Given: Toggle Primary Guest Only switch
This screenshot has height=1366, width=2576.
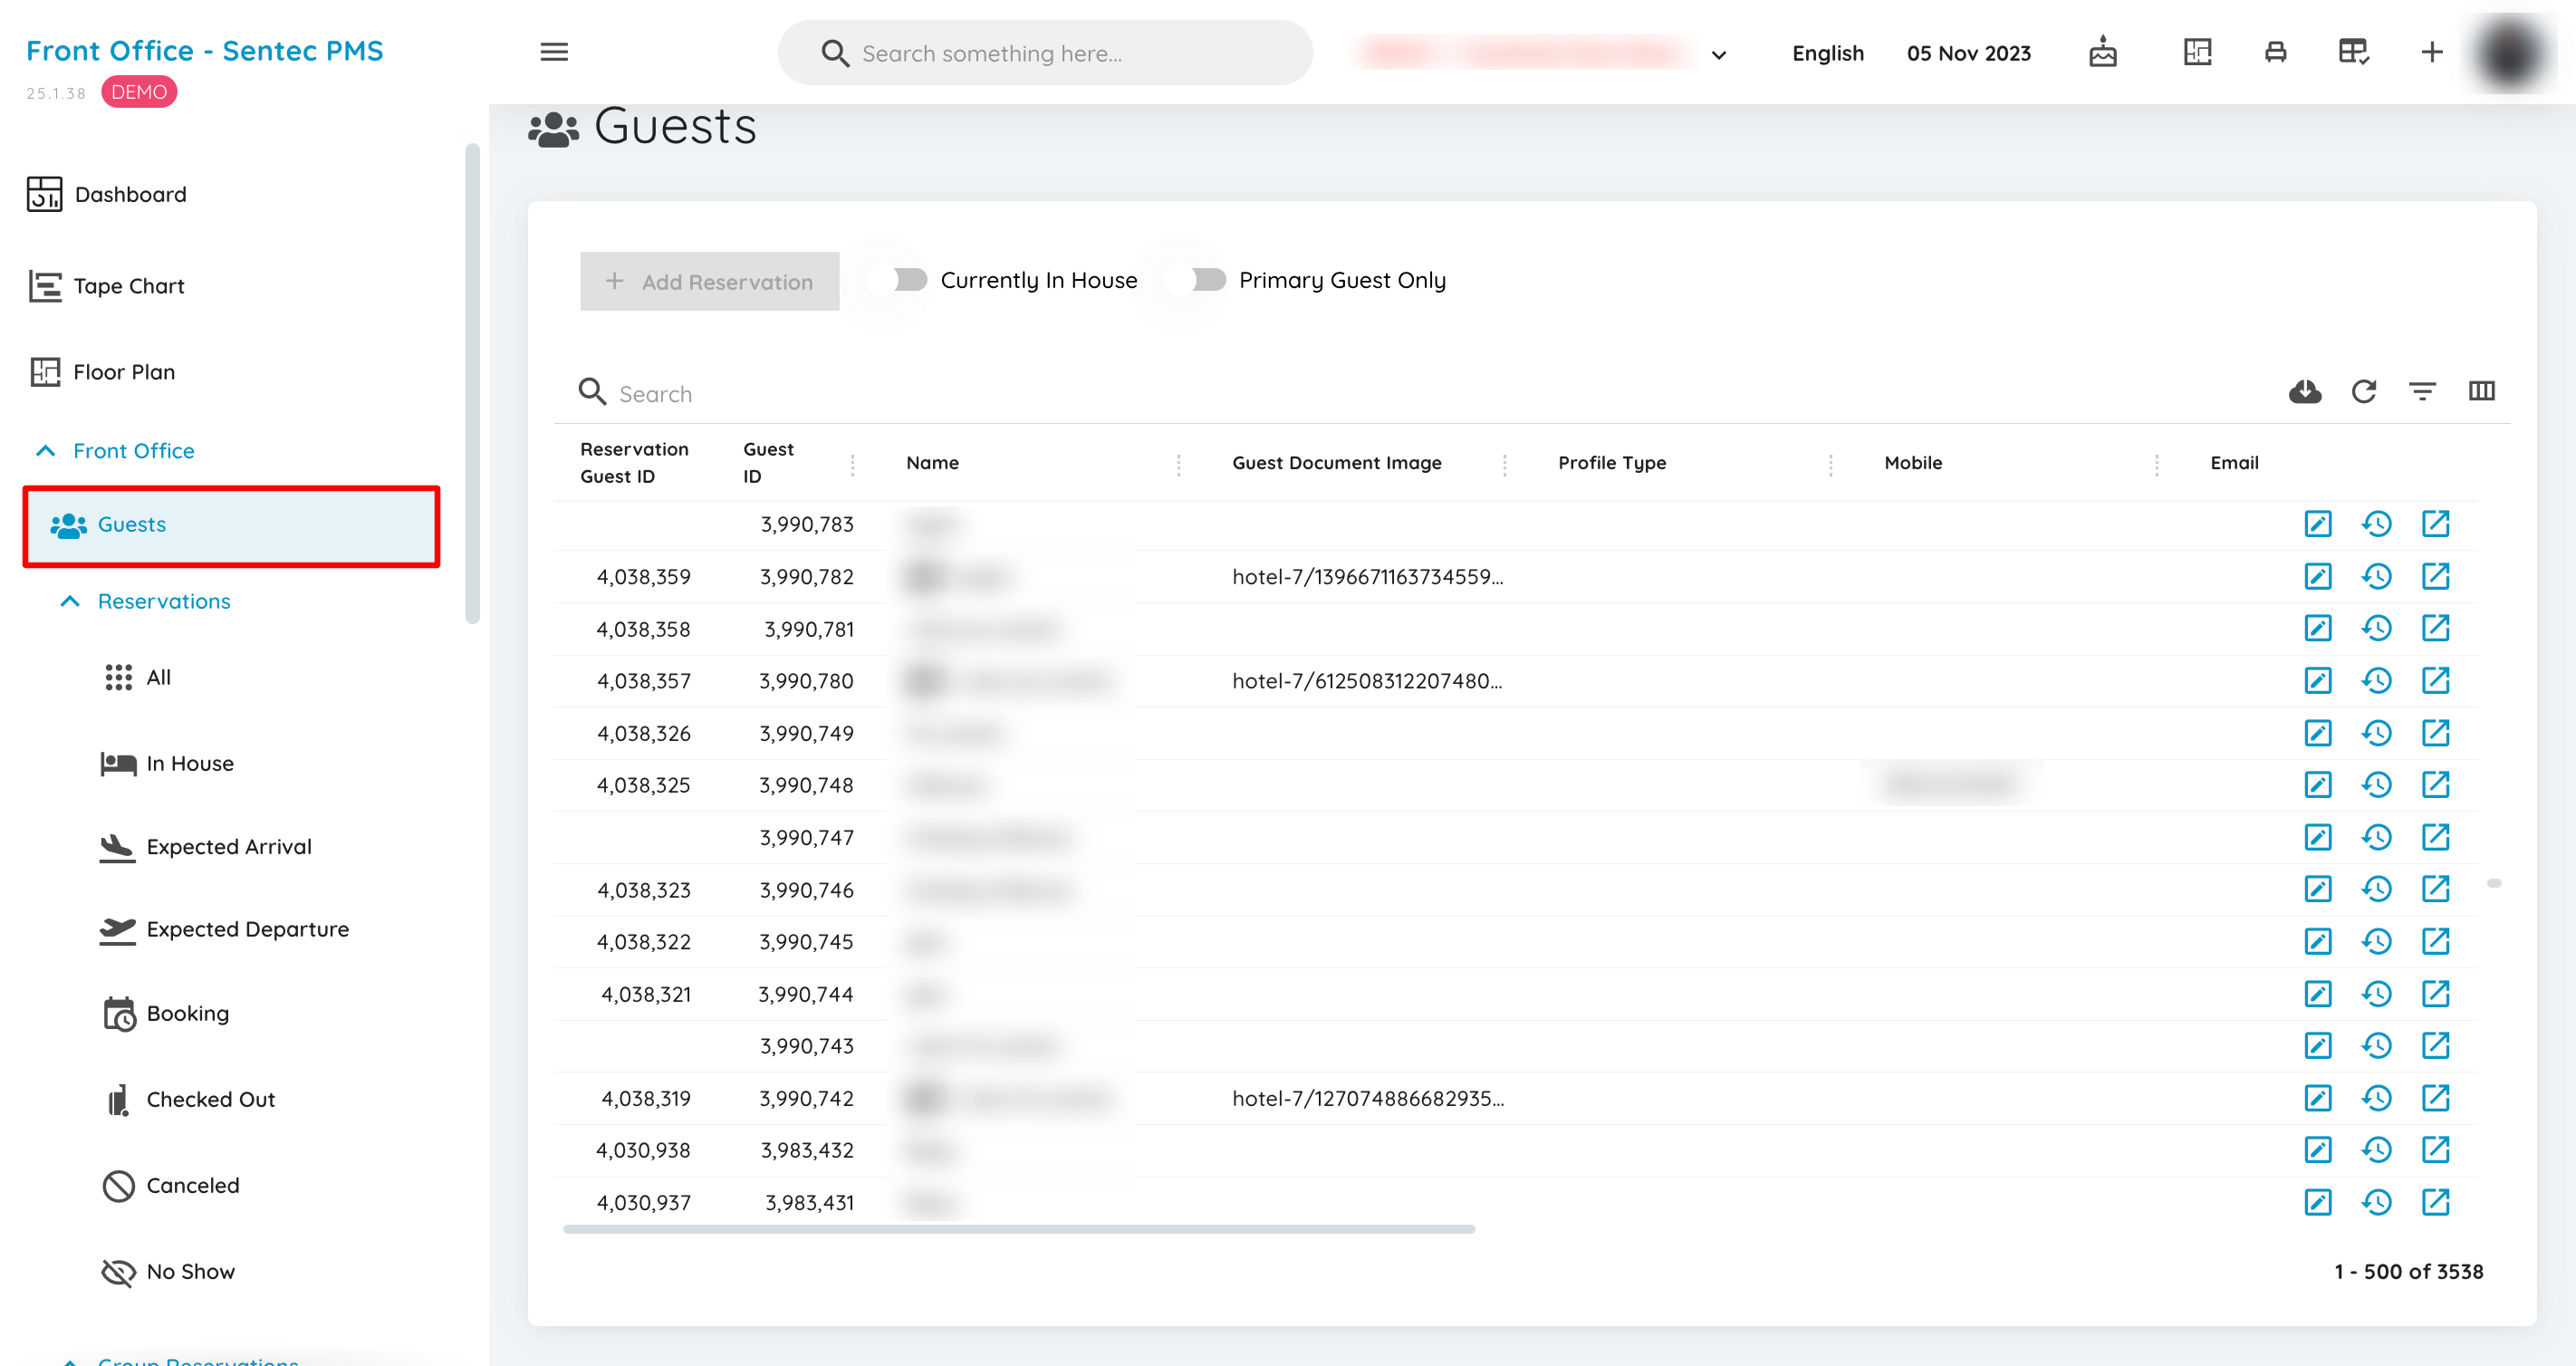Looking at the screenshot, I should 1195,280.
